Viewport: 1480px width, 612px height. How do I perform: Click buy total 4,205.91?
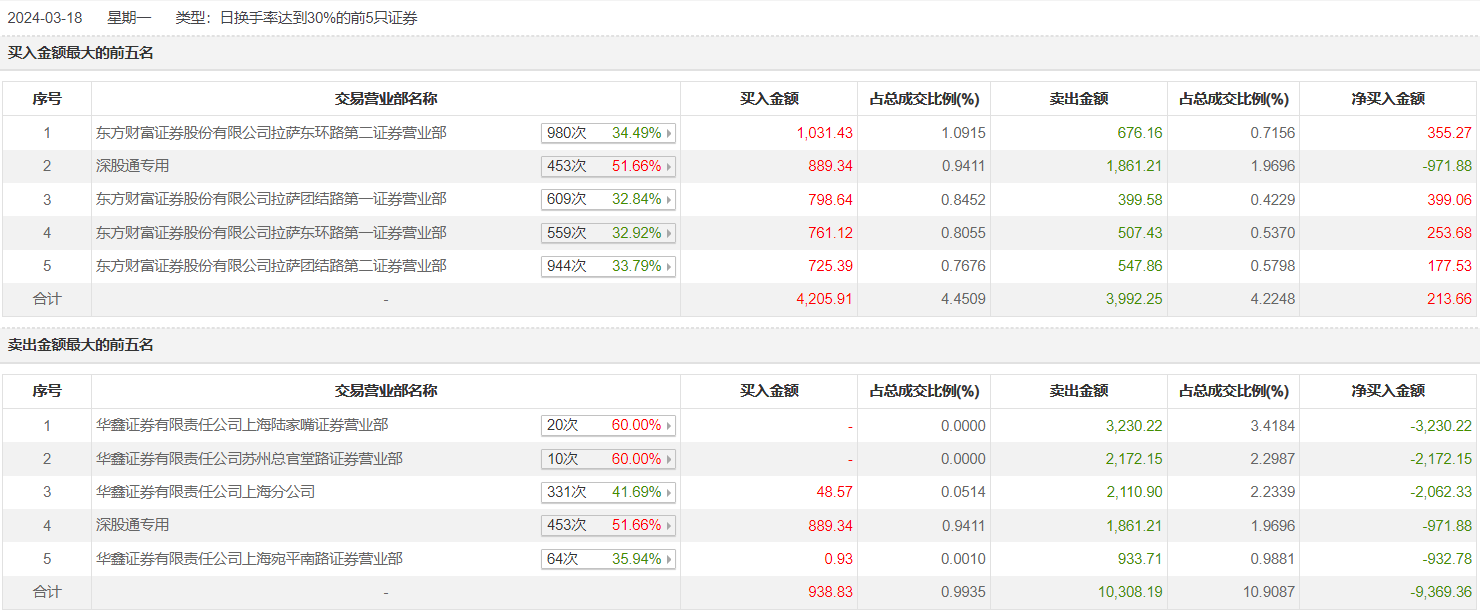coord(825,299)
